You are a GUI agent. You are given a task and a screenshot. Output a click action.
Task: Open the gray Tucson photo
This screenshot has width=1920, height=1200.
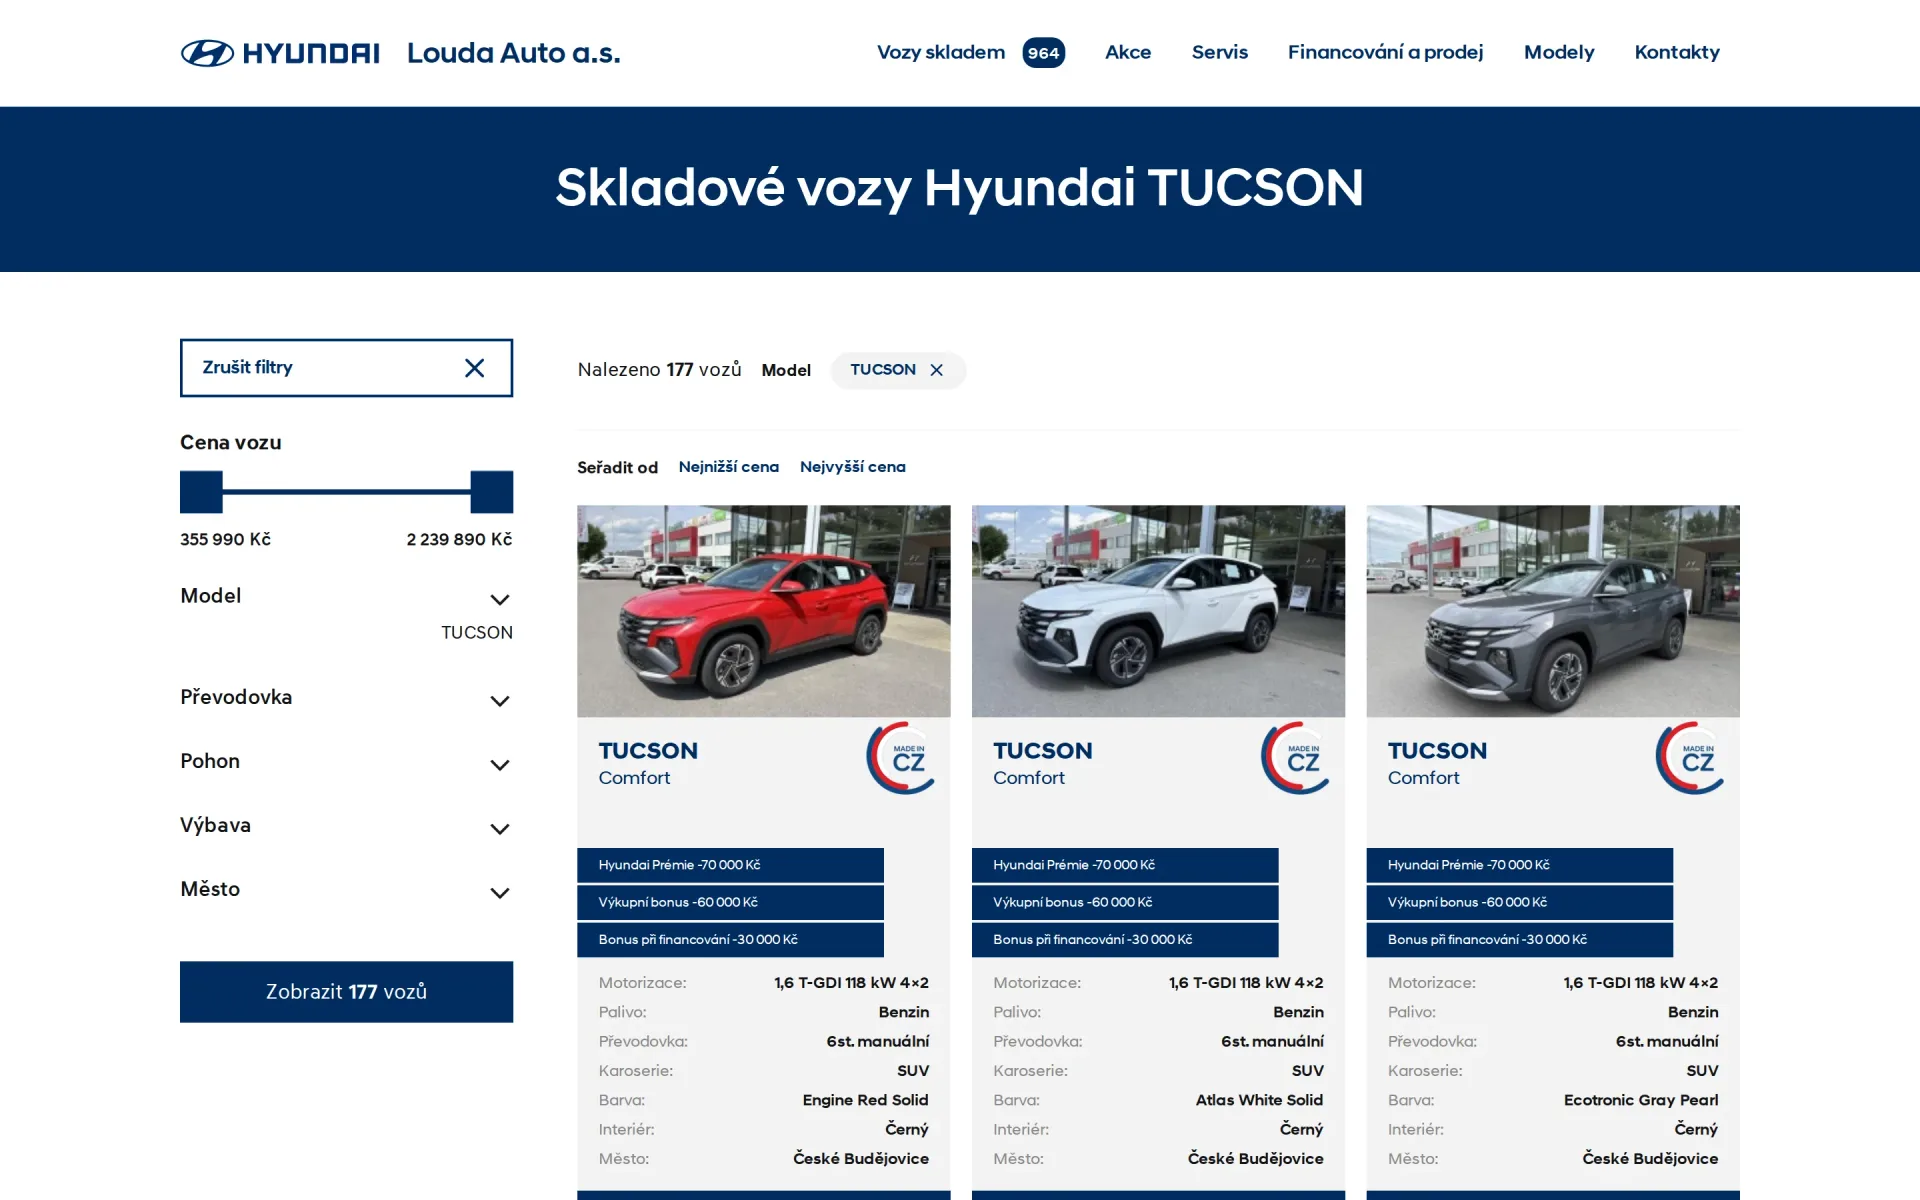(1553, 611)
